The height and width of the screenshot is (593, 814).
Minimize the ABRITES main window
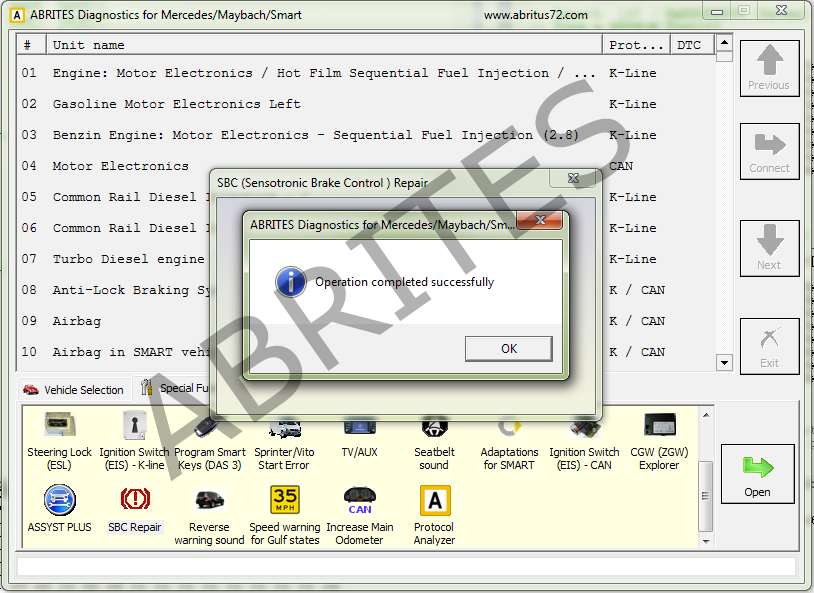[717, 10]
